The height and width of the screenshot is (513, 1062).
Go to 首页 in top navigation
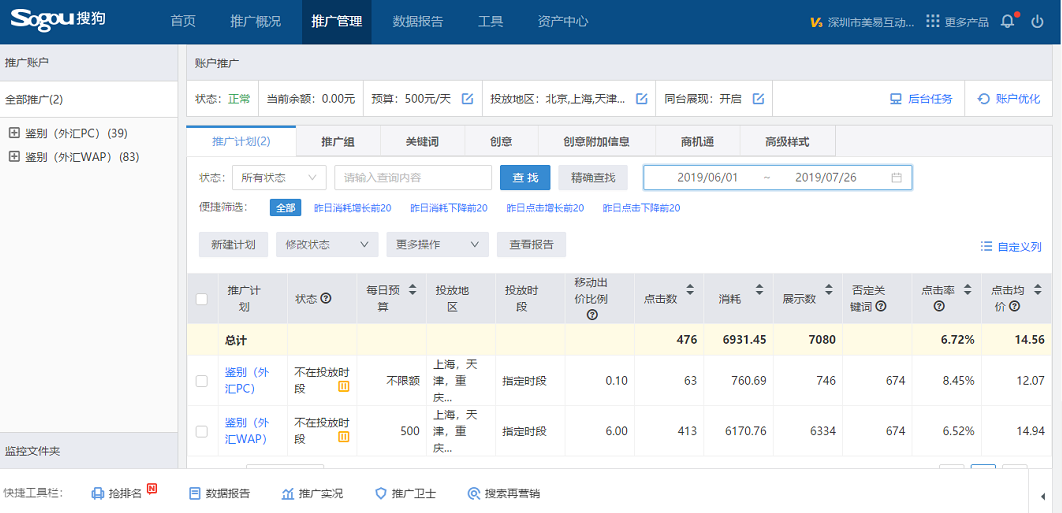(x=183, y=21)
